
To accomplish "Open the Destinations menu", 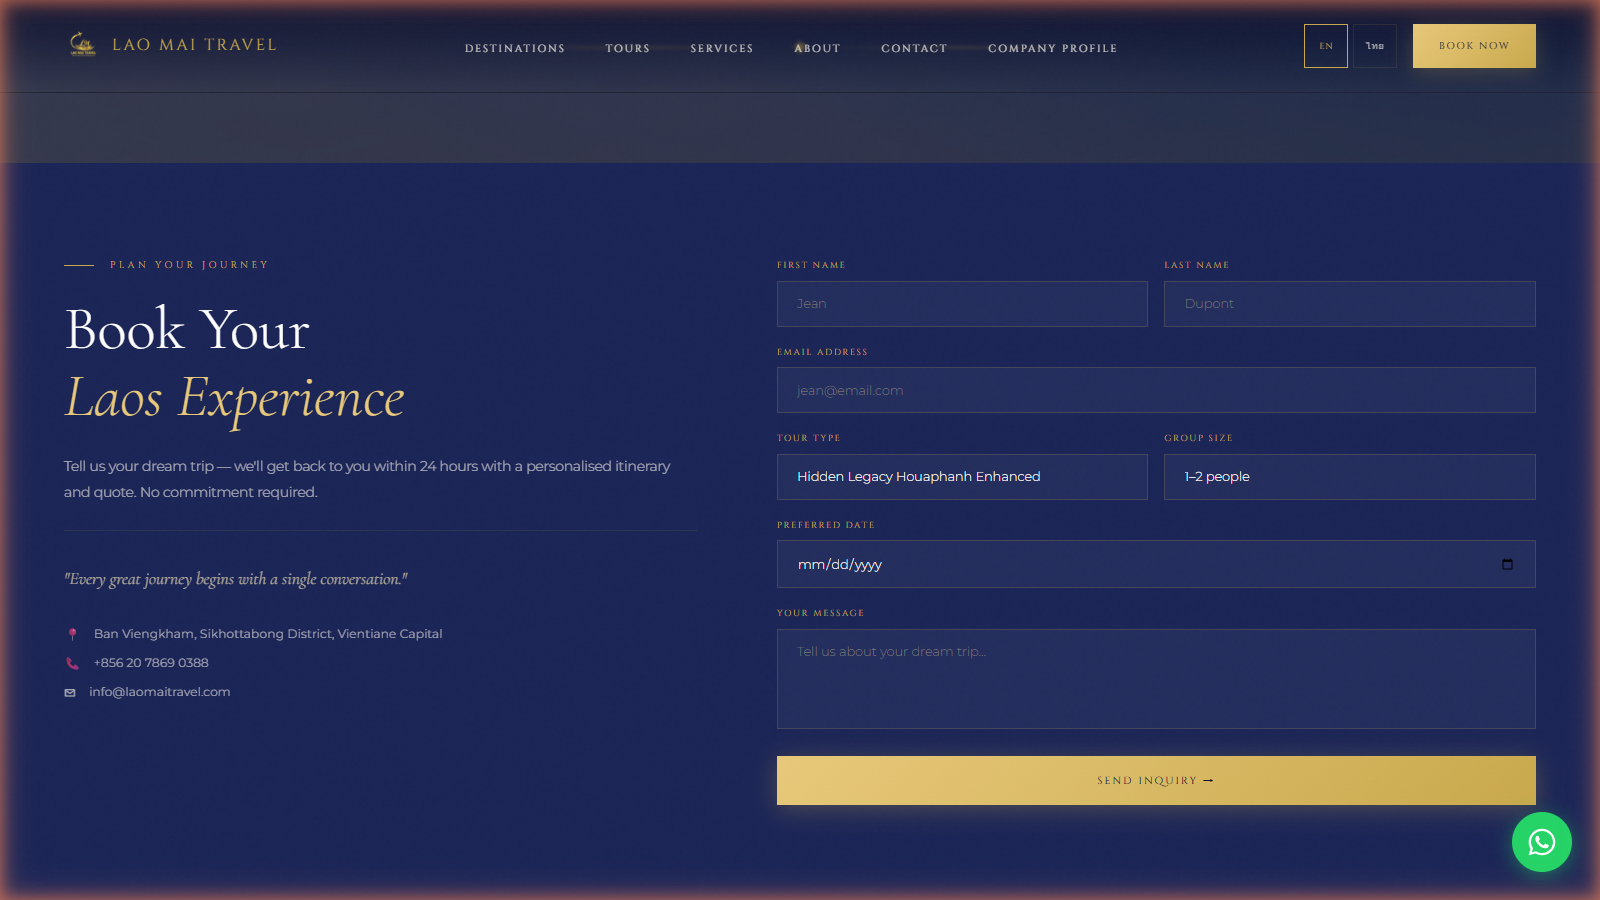I will (x=514, y=48).
